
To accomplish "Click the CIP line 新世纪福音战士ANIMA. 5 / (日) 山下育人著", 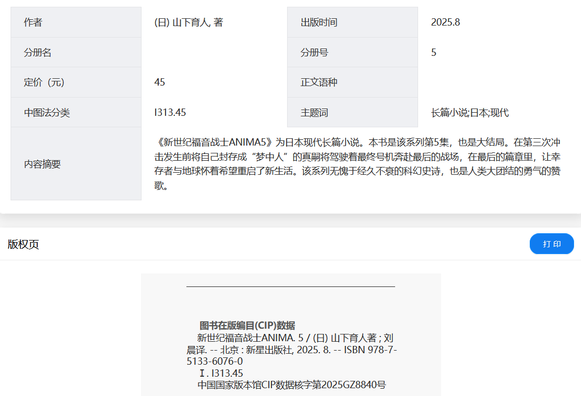I will tap(287, 337).
